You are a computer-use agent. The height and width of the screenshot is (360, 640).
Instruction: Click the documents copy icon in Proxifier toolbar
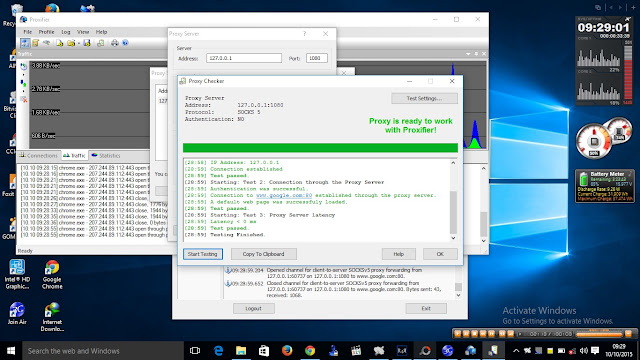pos(100,43)
